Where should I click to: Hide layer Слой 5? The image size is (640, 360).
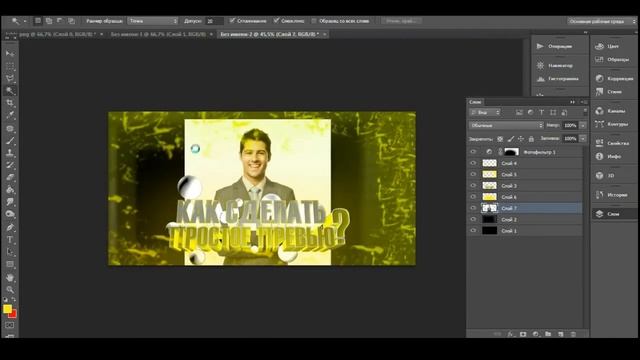point(473,174)
